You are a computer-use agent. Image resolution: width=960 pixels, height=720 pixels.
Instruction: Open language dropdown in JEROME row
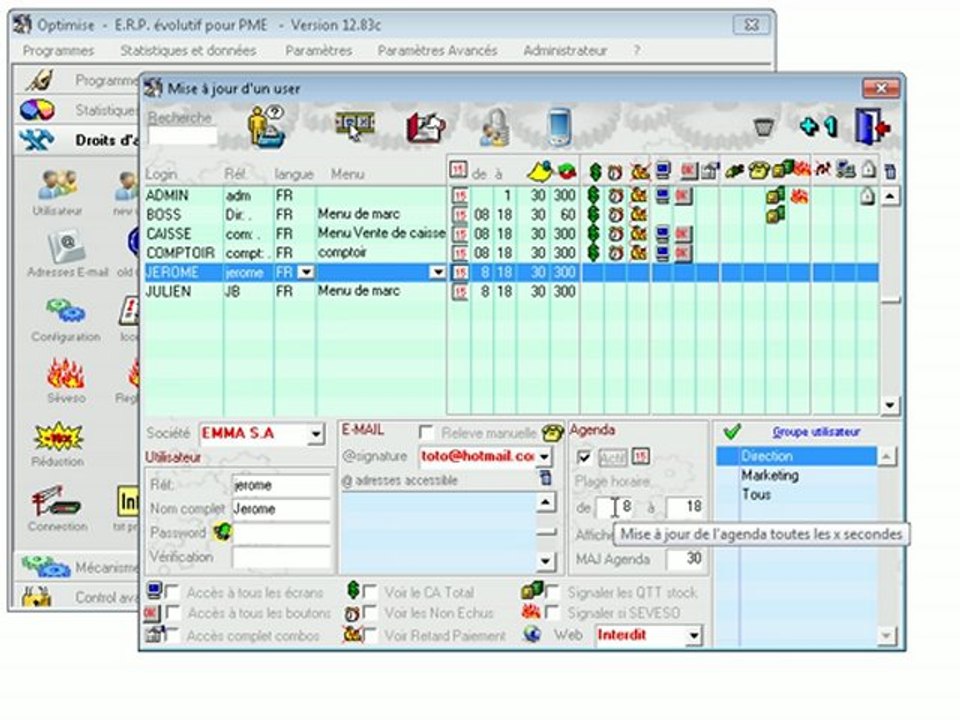click(306, 272)
